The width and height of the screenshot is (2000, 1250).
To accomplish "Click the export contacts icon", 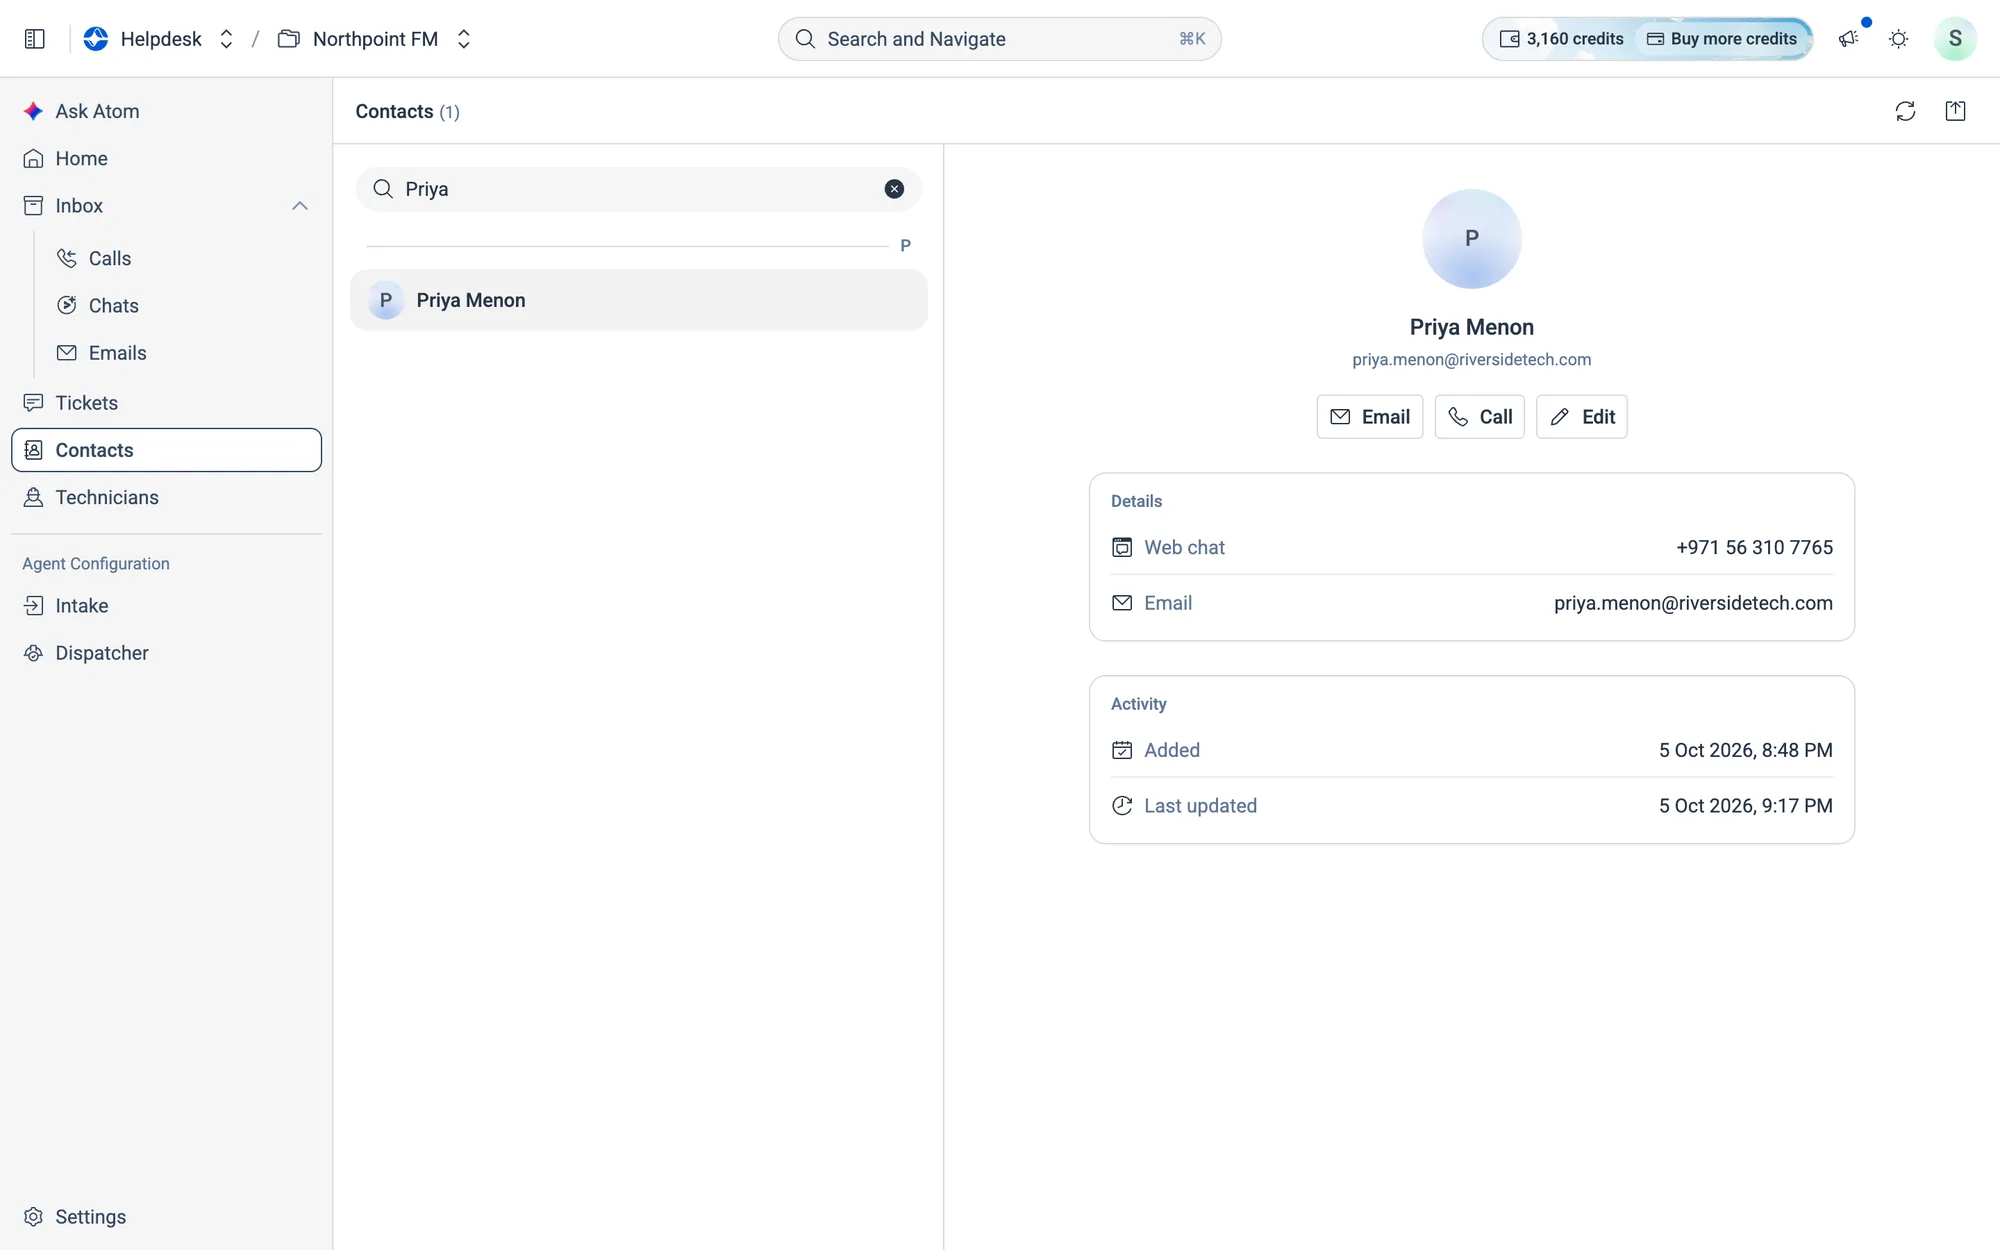I will (x=1955, y=111).
